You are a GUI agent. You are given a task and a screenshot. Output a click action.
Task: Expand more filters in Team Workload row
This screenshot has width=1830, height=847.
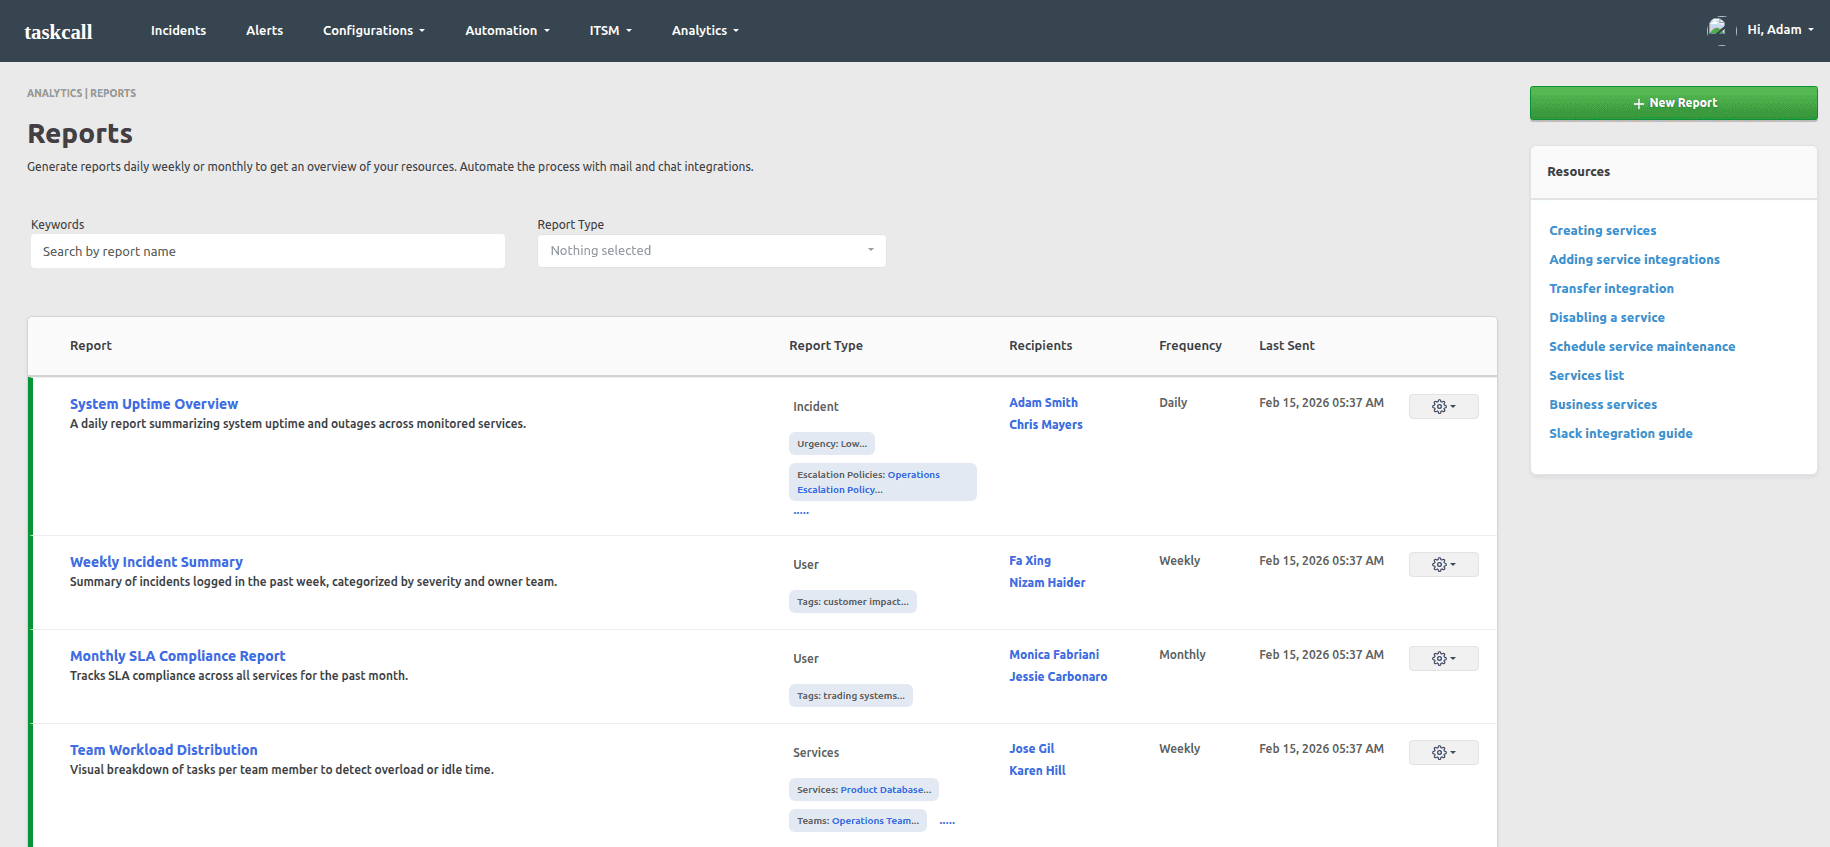(x=947, y=821)
